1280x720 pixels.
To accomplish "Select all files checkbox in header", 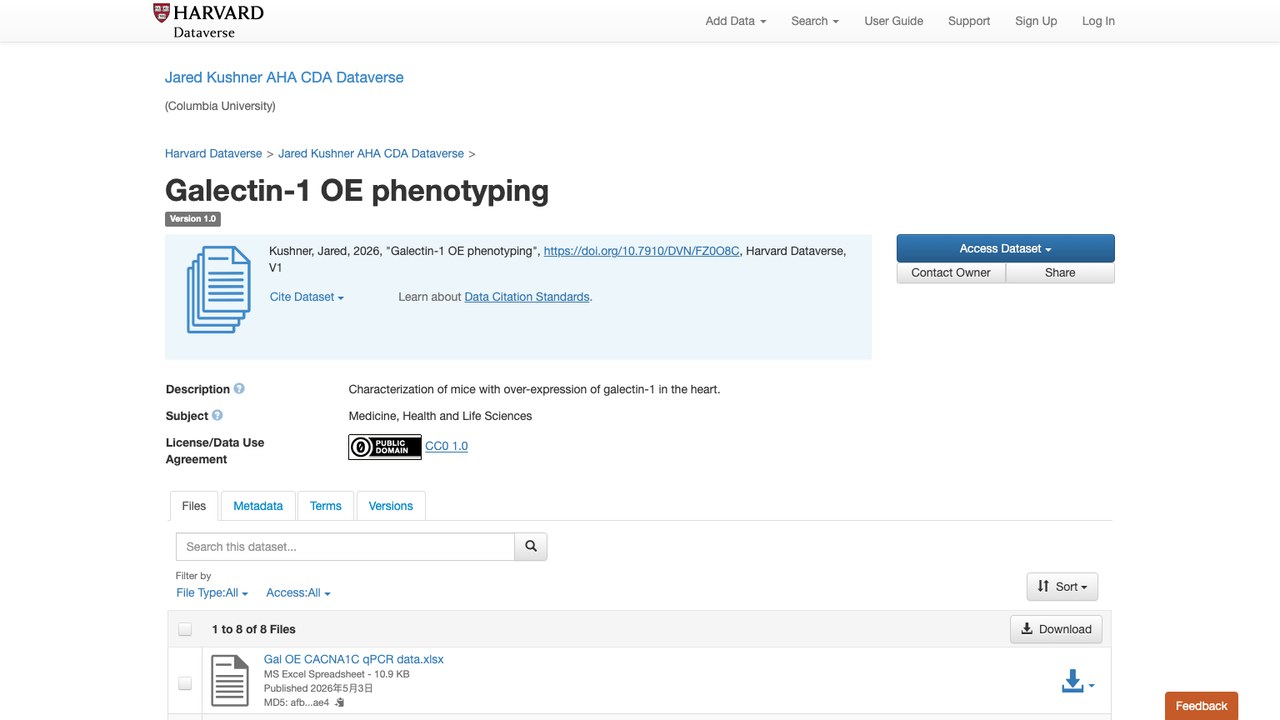I will click(185, 629).
